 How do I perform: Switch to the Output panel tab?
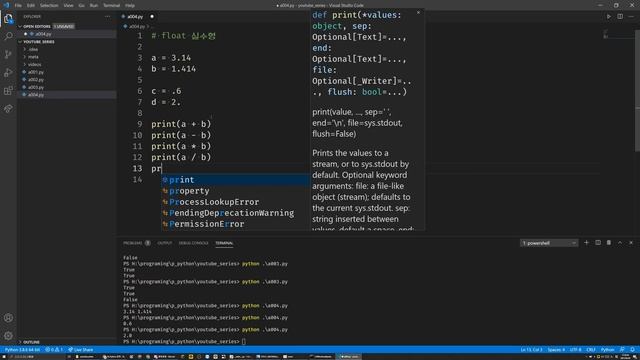pos(165,243)
